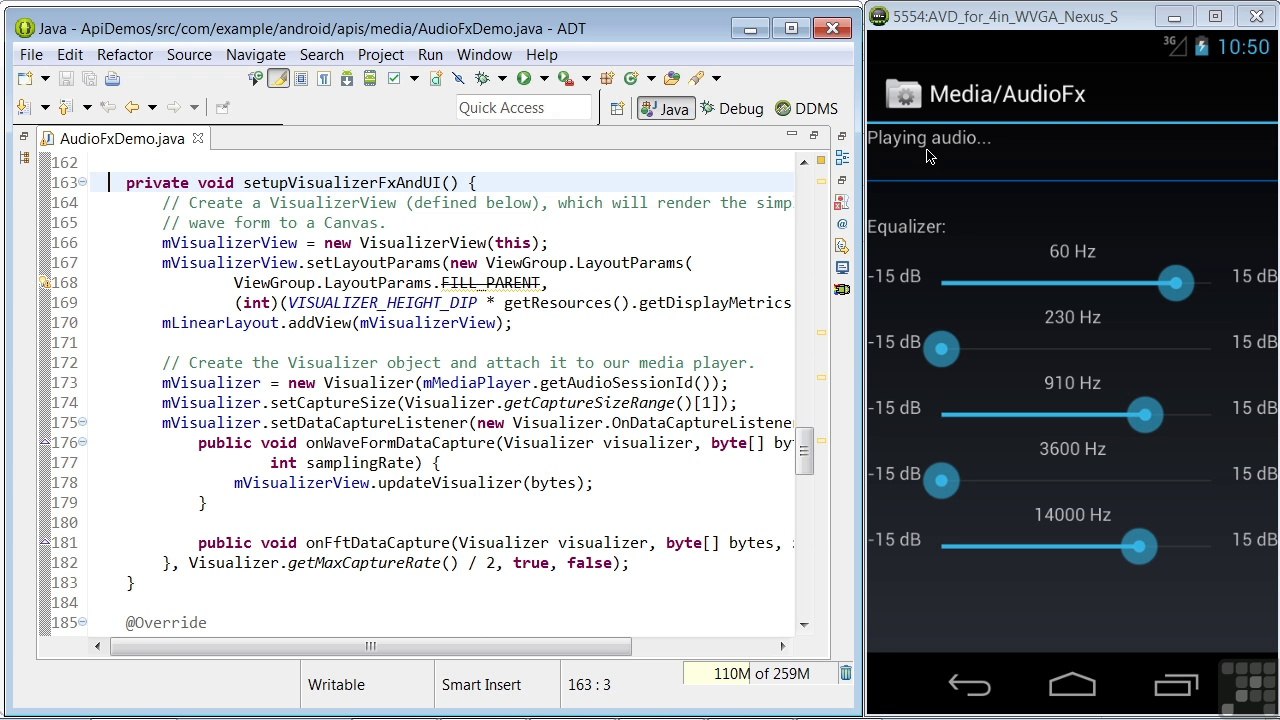Toggle Mark Occurrences highlighter button

click(278, 78)
